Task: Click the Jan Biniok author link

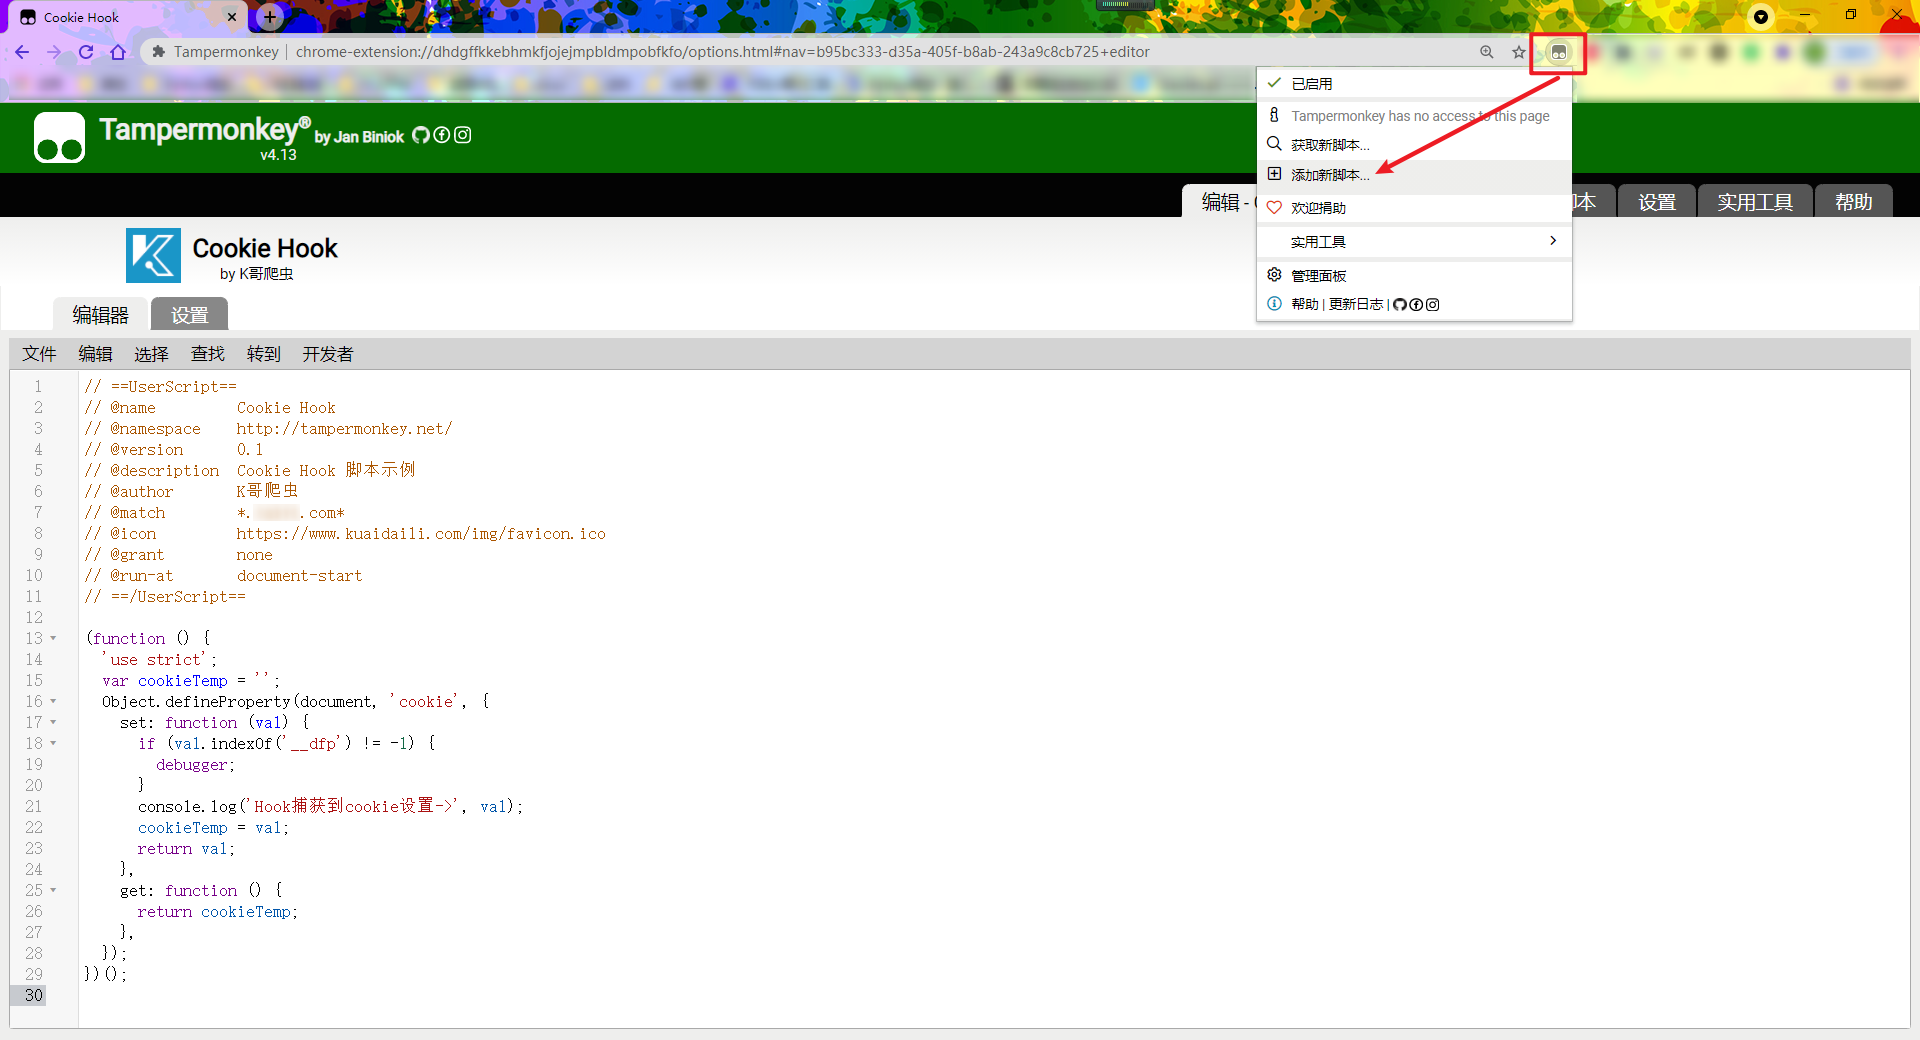Action: (368, 137)
